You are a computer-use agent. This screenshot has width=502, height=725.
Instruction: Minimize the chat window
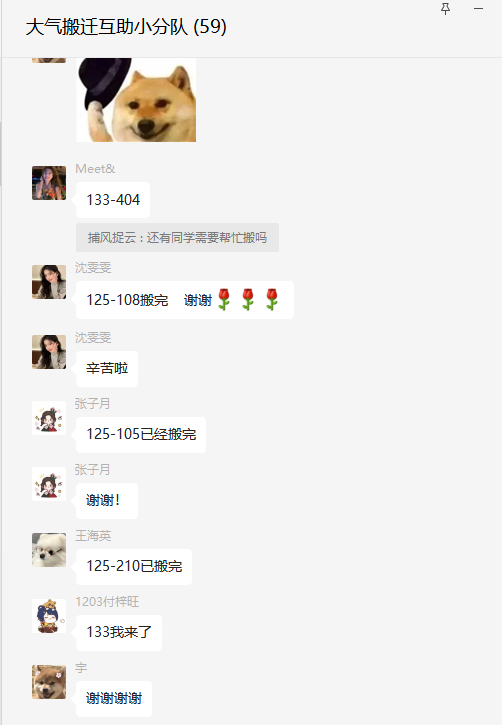(478, 9)
